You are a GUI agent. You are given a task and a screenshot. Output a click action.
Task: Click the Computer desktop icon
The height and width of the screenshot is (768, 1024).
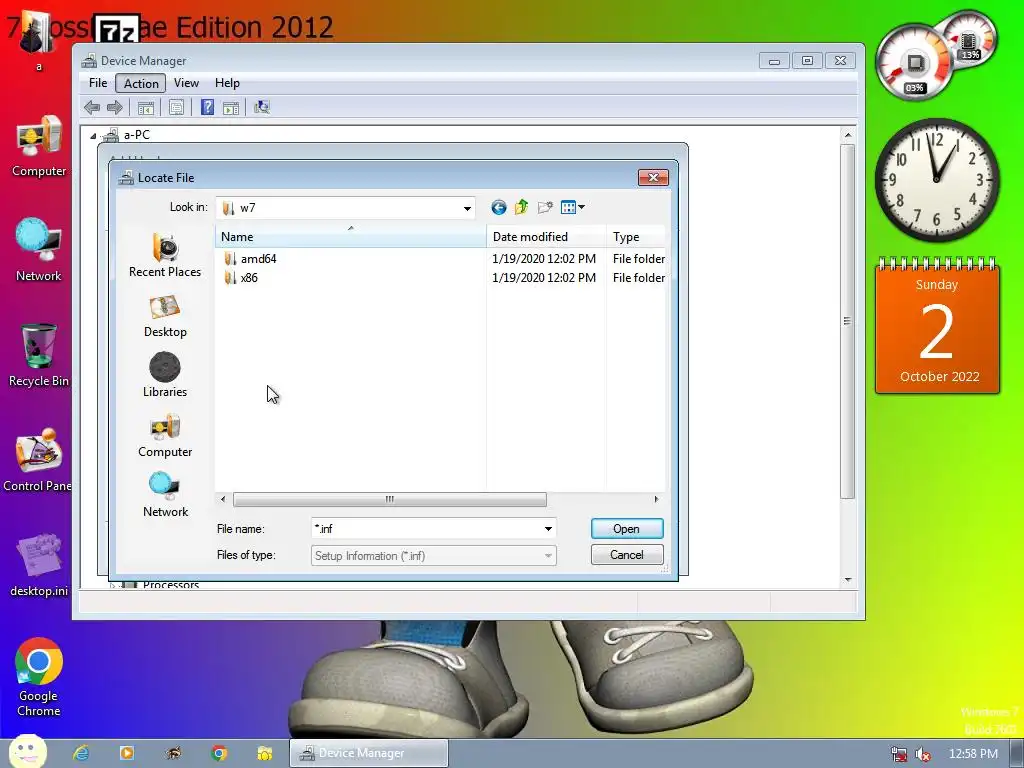39,146
